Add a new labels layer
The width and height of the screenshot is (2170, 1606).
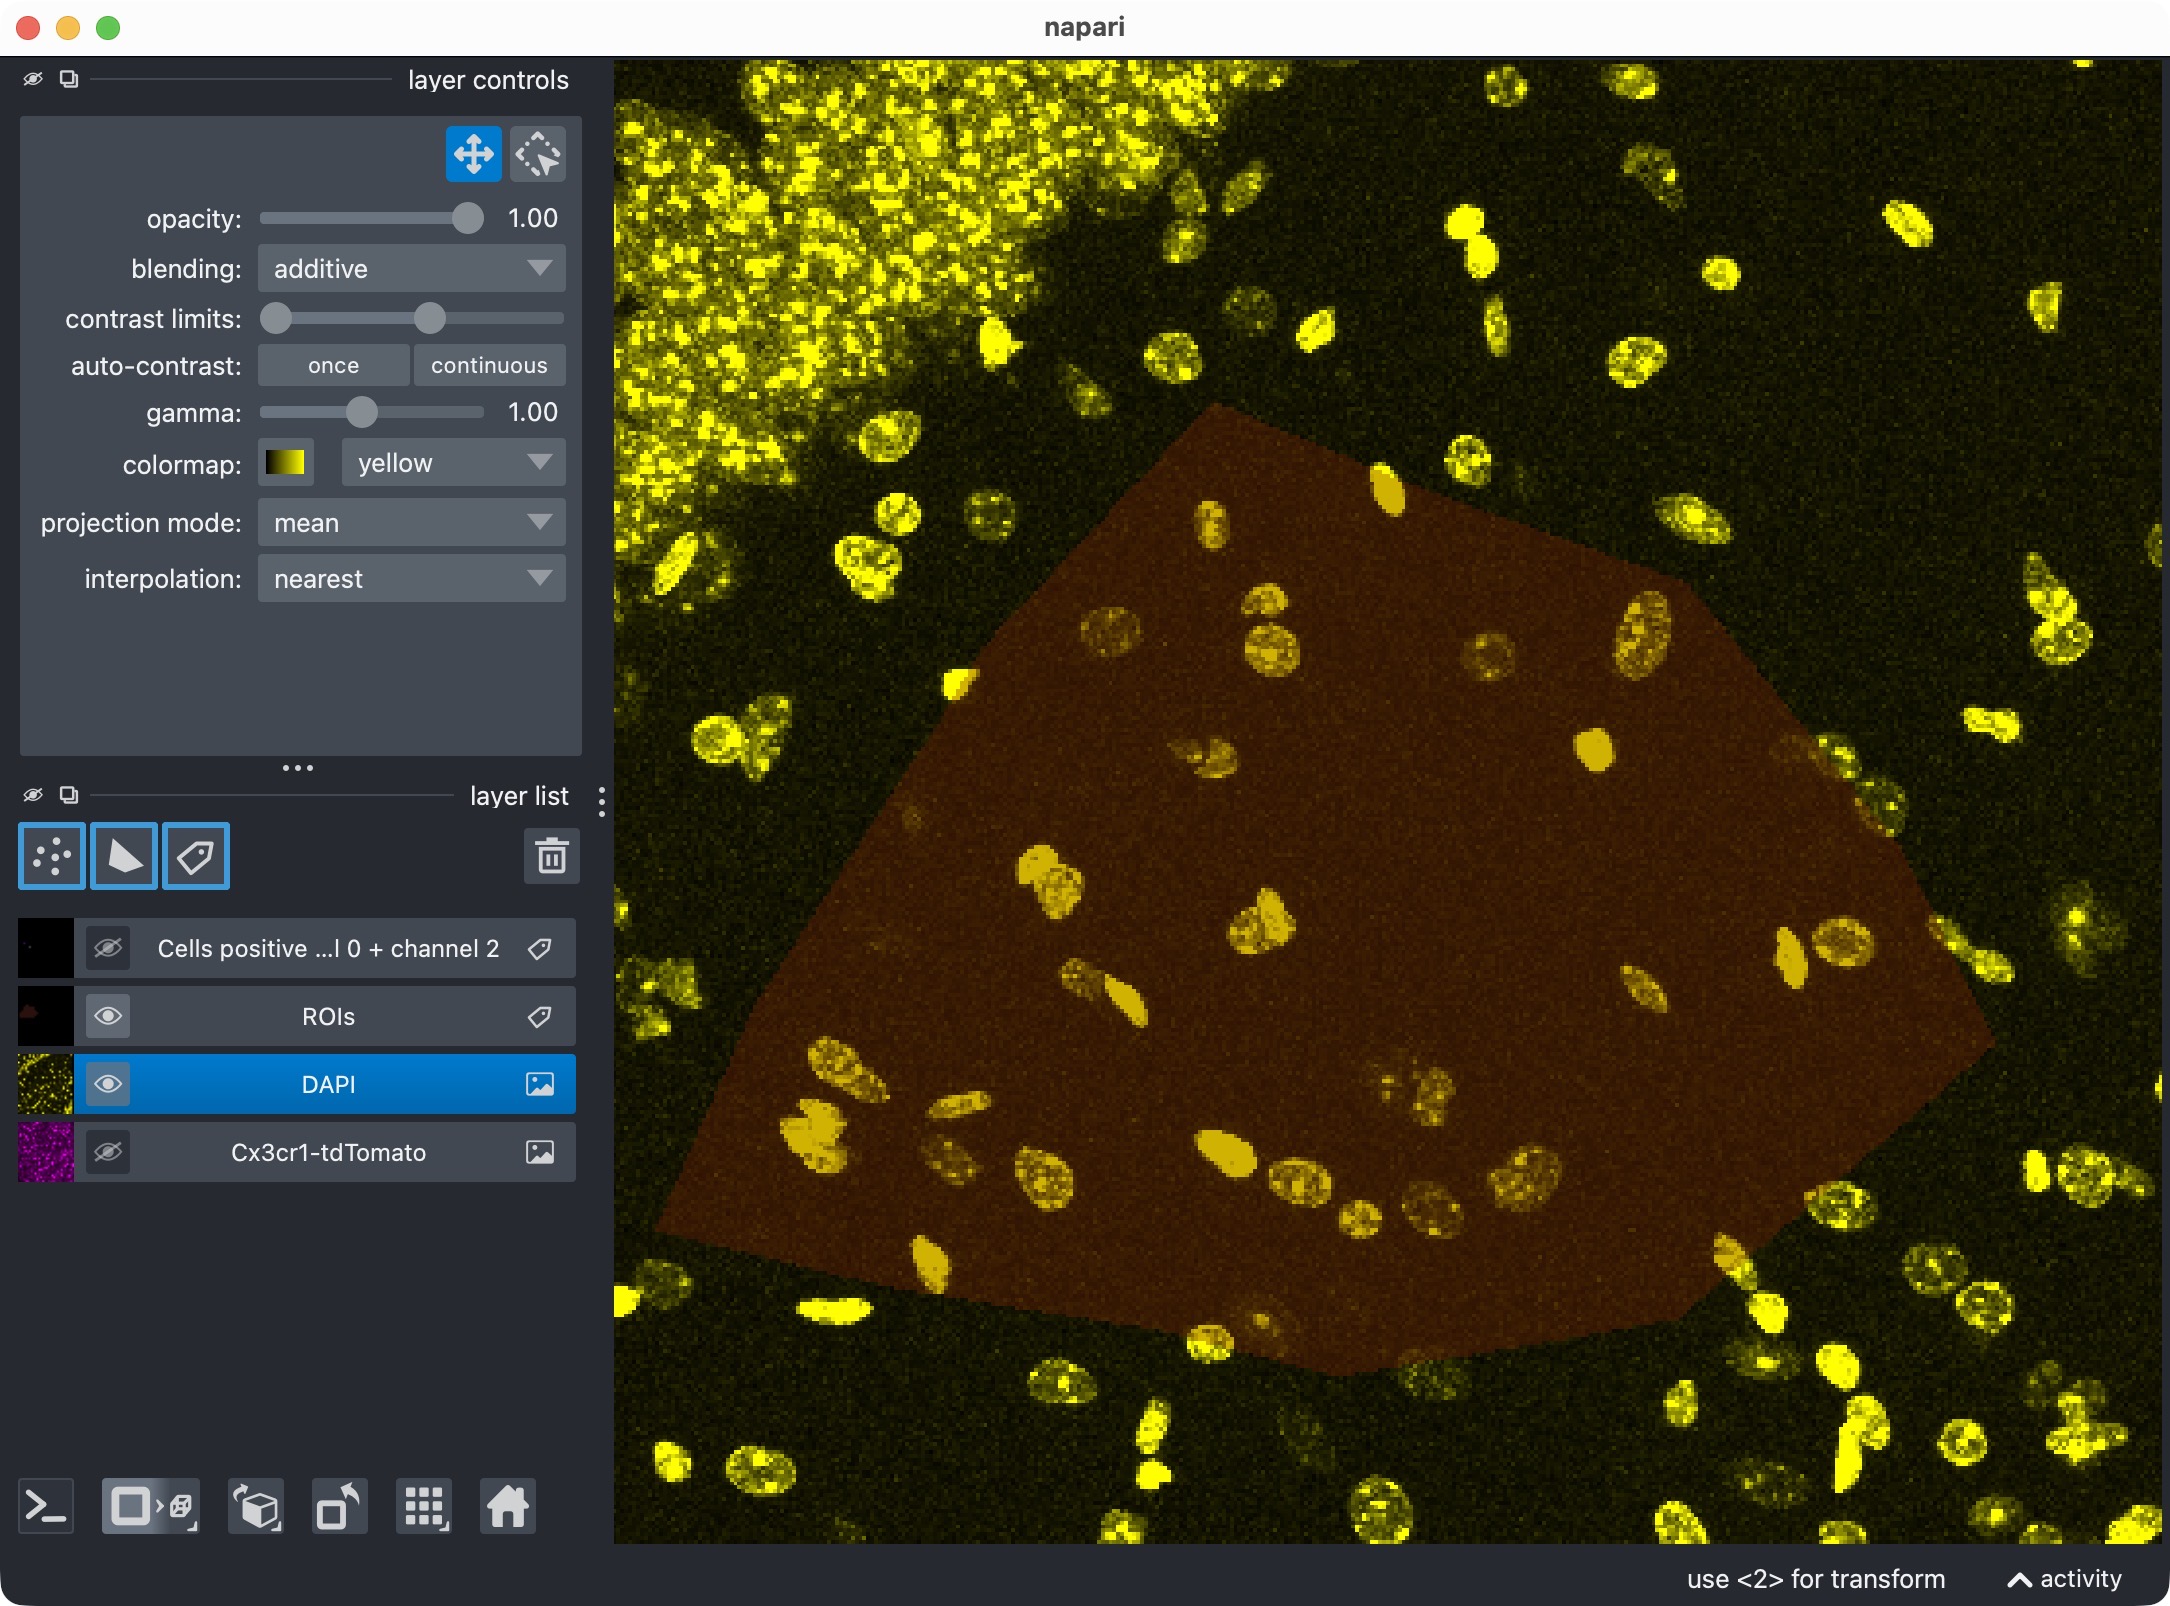pyautogui.click(x=196, y=856)
